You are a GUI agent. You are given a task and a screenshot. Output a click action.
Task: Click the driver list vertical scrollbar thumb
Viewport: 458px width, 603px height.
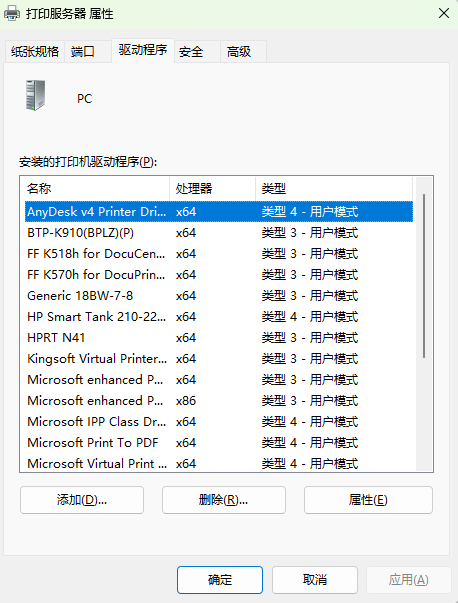[424, 276]
